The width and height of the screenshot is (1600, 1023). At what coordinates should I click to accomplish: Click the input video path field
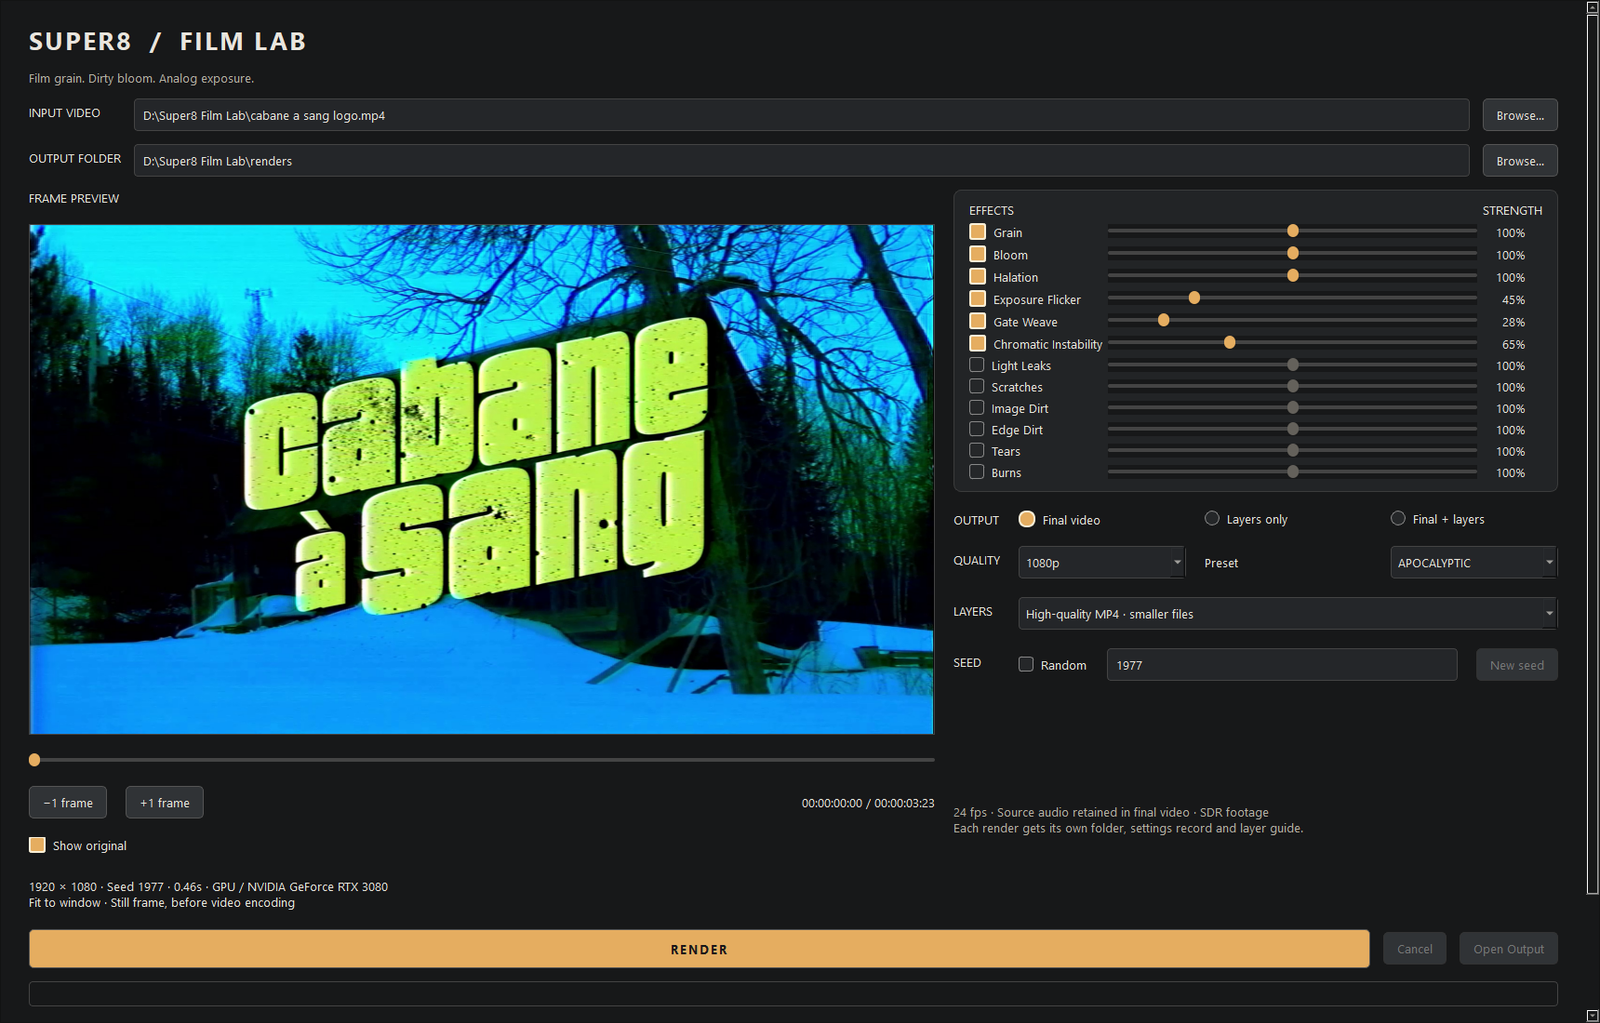coord(801,115)
